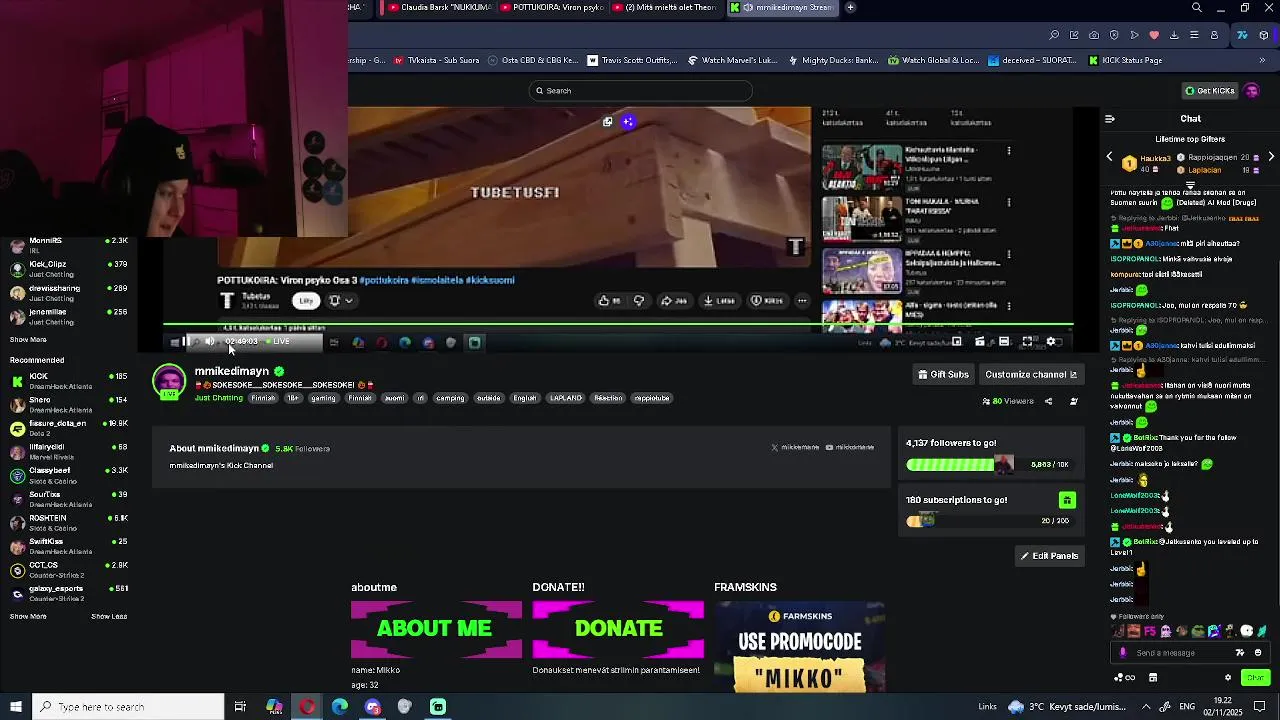This screenshot has width=1280, height=720.
Task: Click the Edit Panels button
Action: [x=1049, y=556]
